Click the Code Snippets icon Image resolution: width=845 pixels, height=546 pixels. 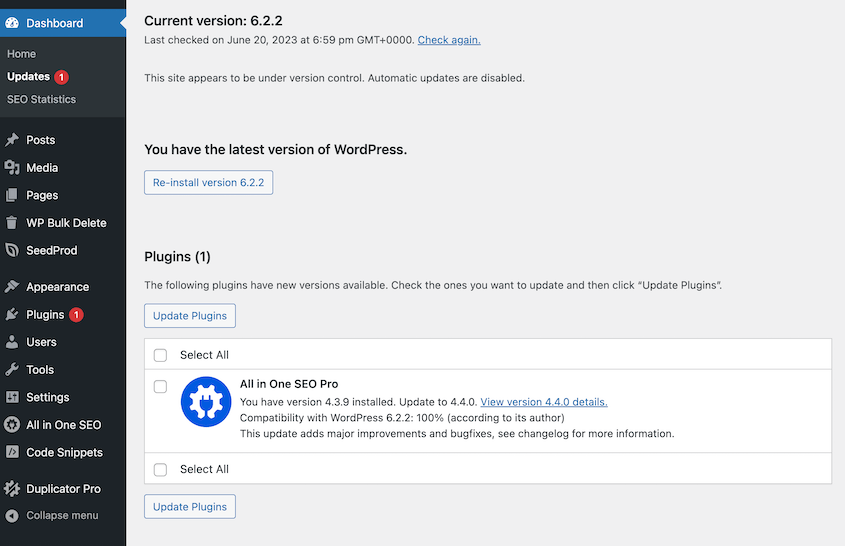click(x=12, y=452)
